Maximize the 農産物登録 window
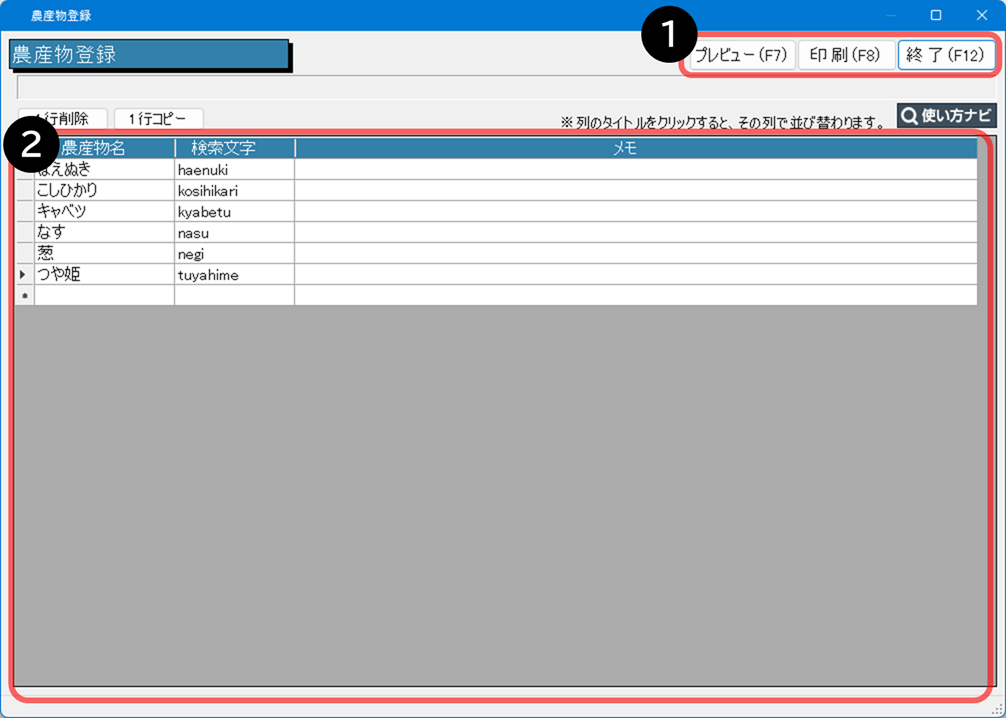The width and height of the screenshot is (1006, 718). coord(935,15)
